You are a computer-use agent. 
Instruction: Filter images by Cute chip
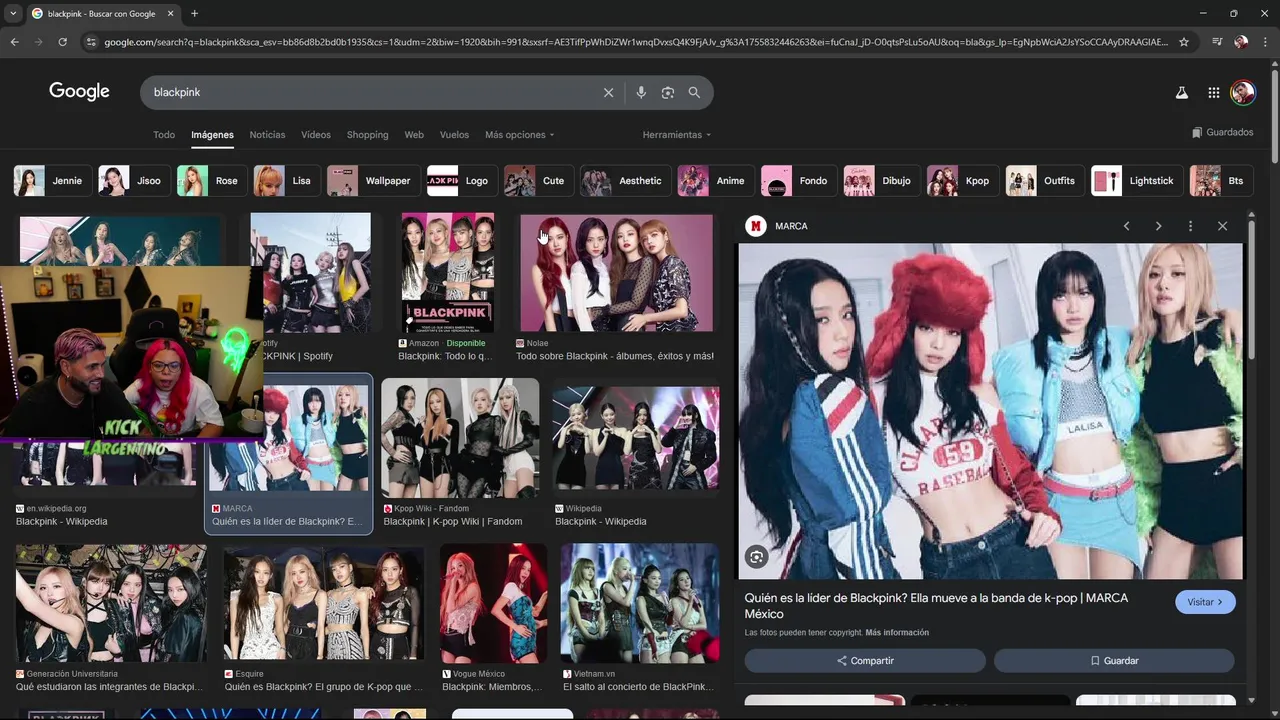[x=539, y=181]
